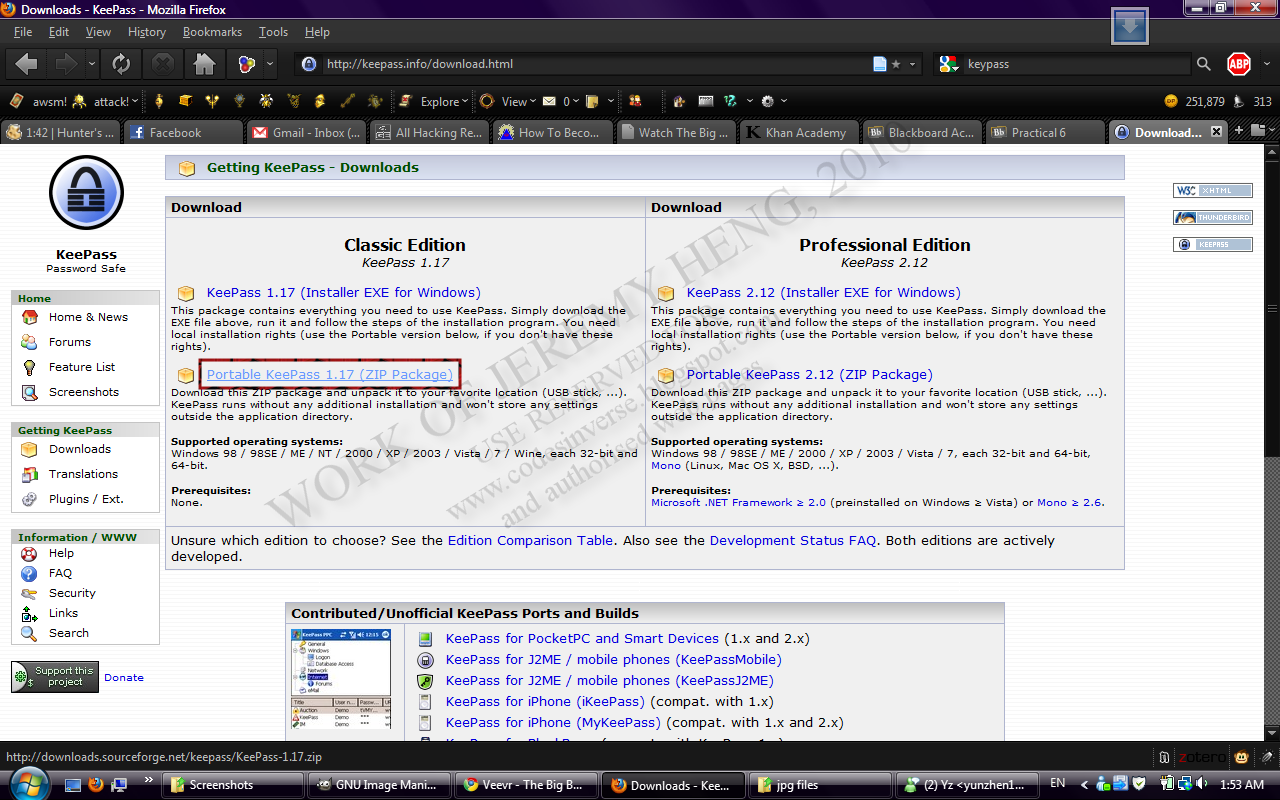Bookmark this page with the star icon
This screenshot has width=1280, height=800.
pyautogui.click(x=896, y=64)
